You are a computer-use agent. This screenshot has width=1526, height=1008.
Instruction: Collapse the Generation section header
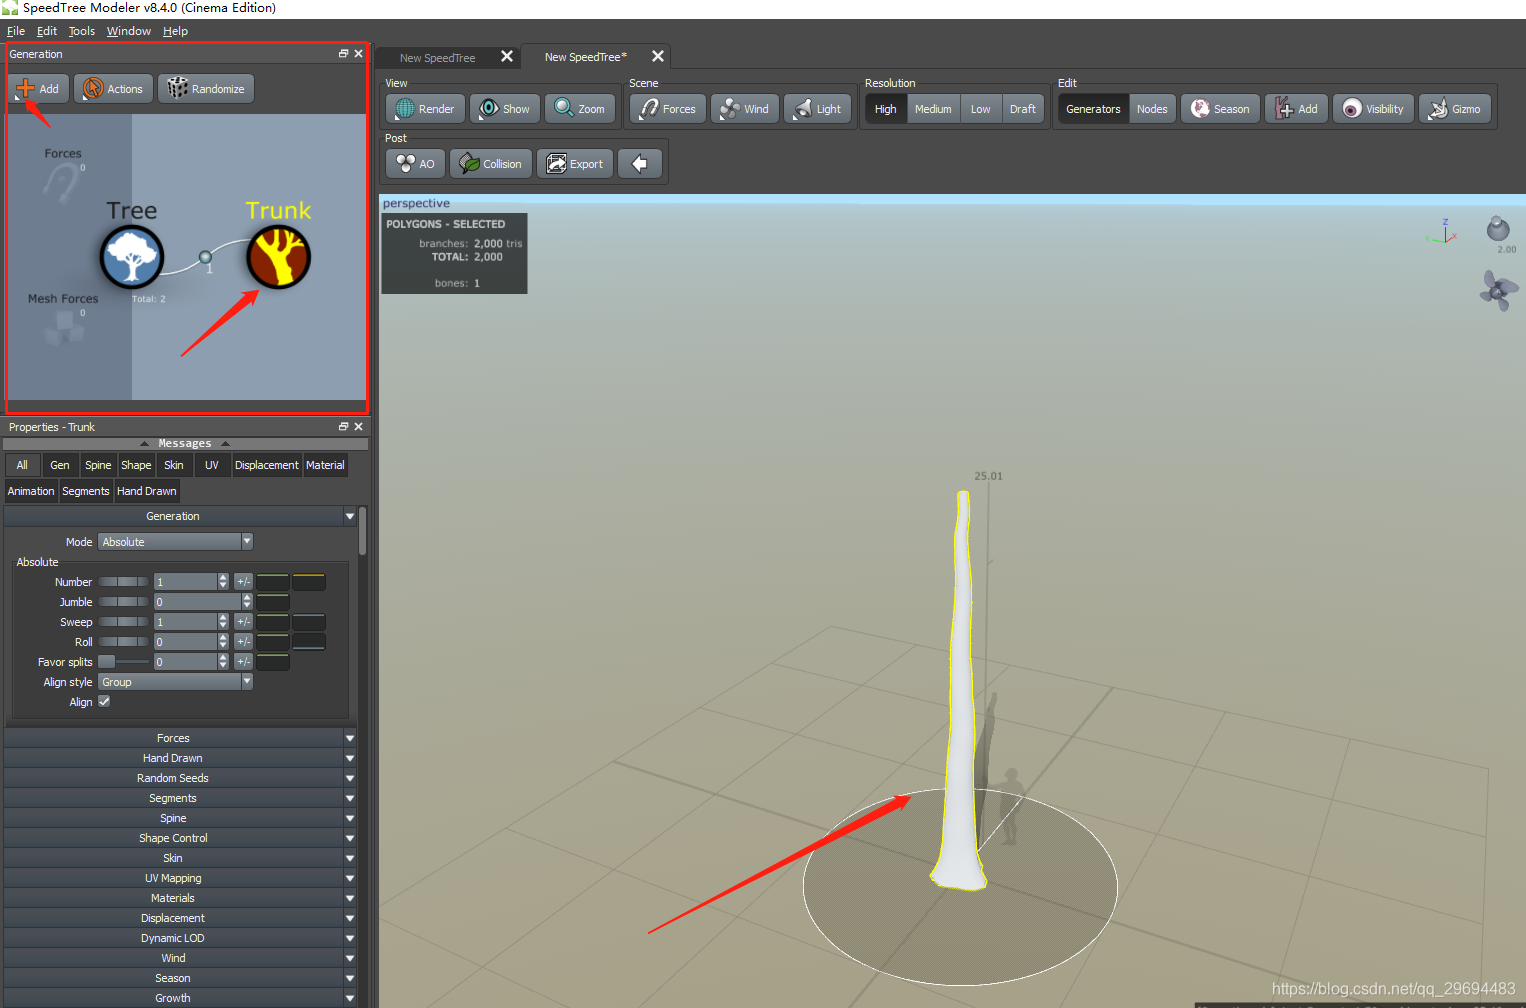180,516
